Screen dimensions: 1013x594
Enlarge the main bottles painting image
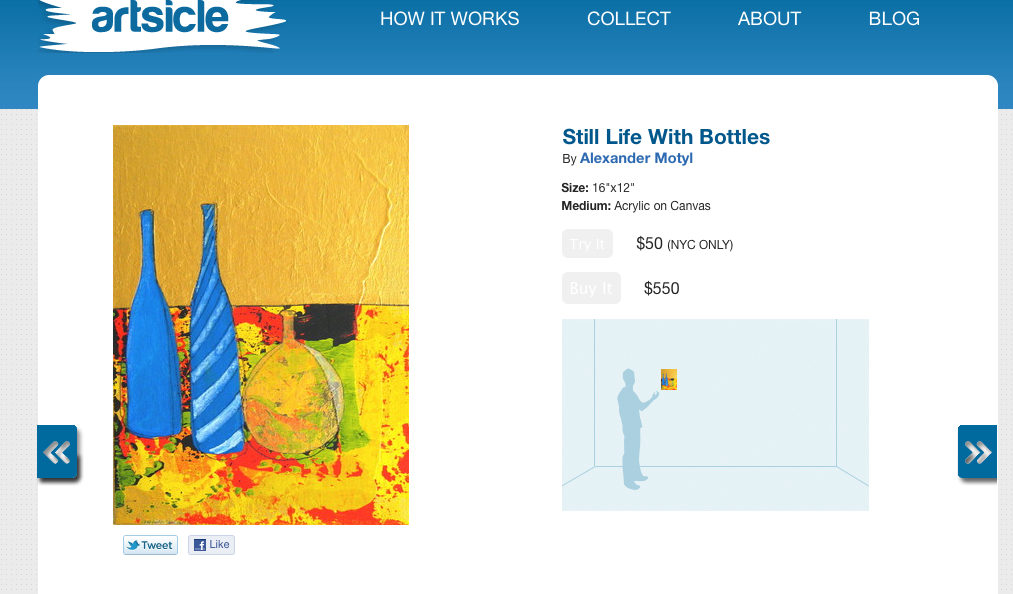point(260,325)
